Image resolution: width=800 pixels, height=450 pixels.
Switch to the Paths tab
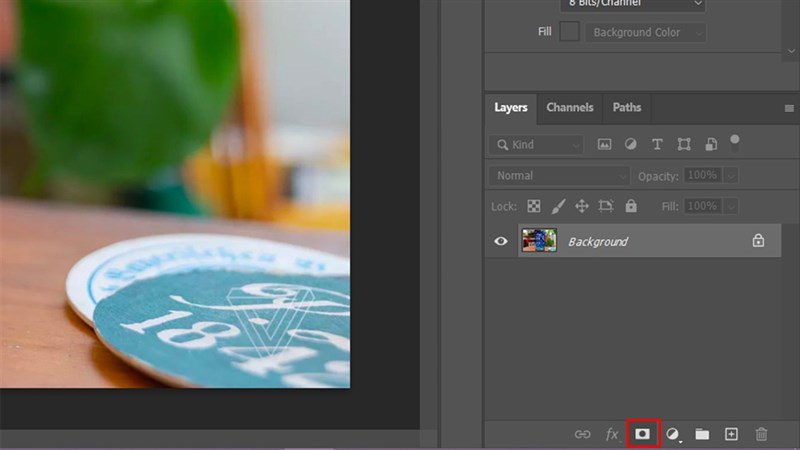627,108
